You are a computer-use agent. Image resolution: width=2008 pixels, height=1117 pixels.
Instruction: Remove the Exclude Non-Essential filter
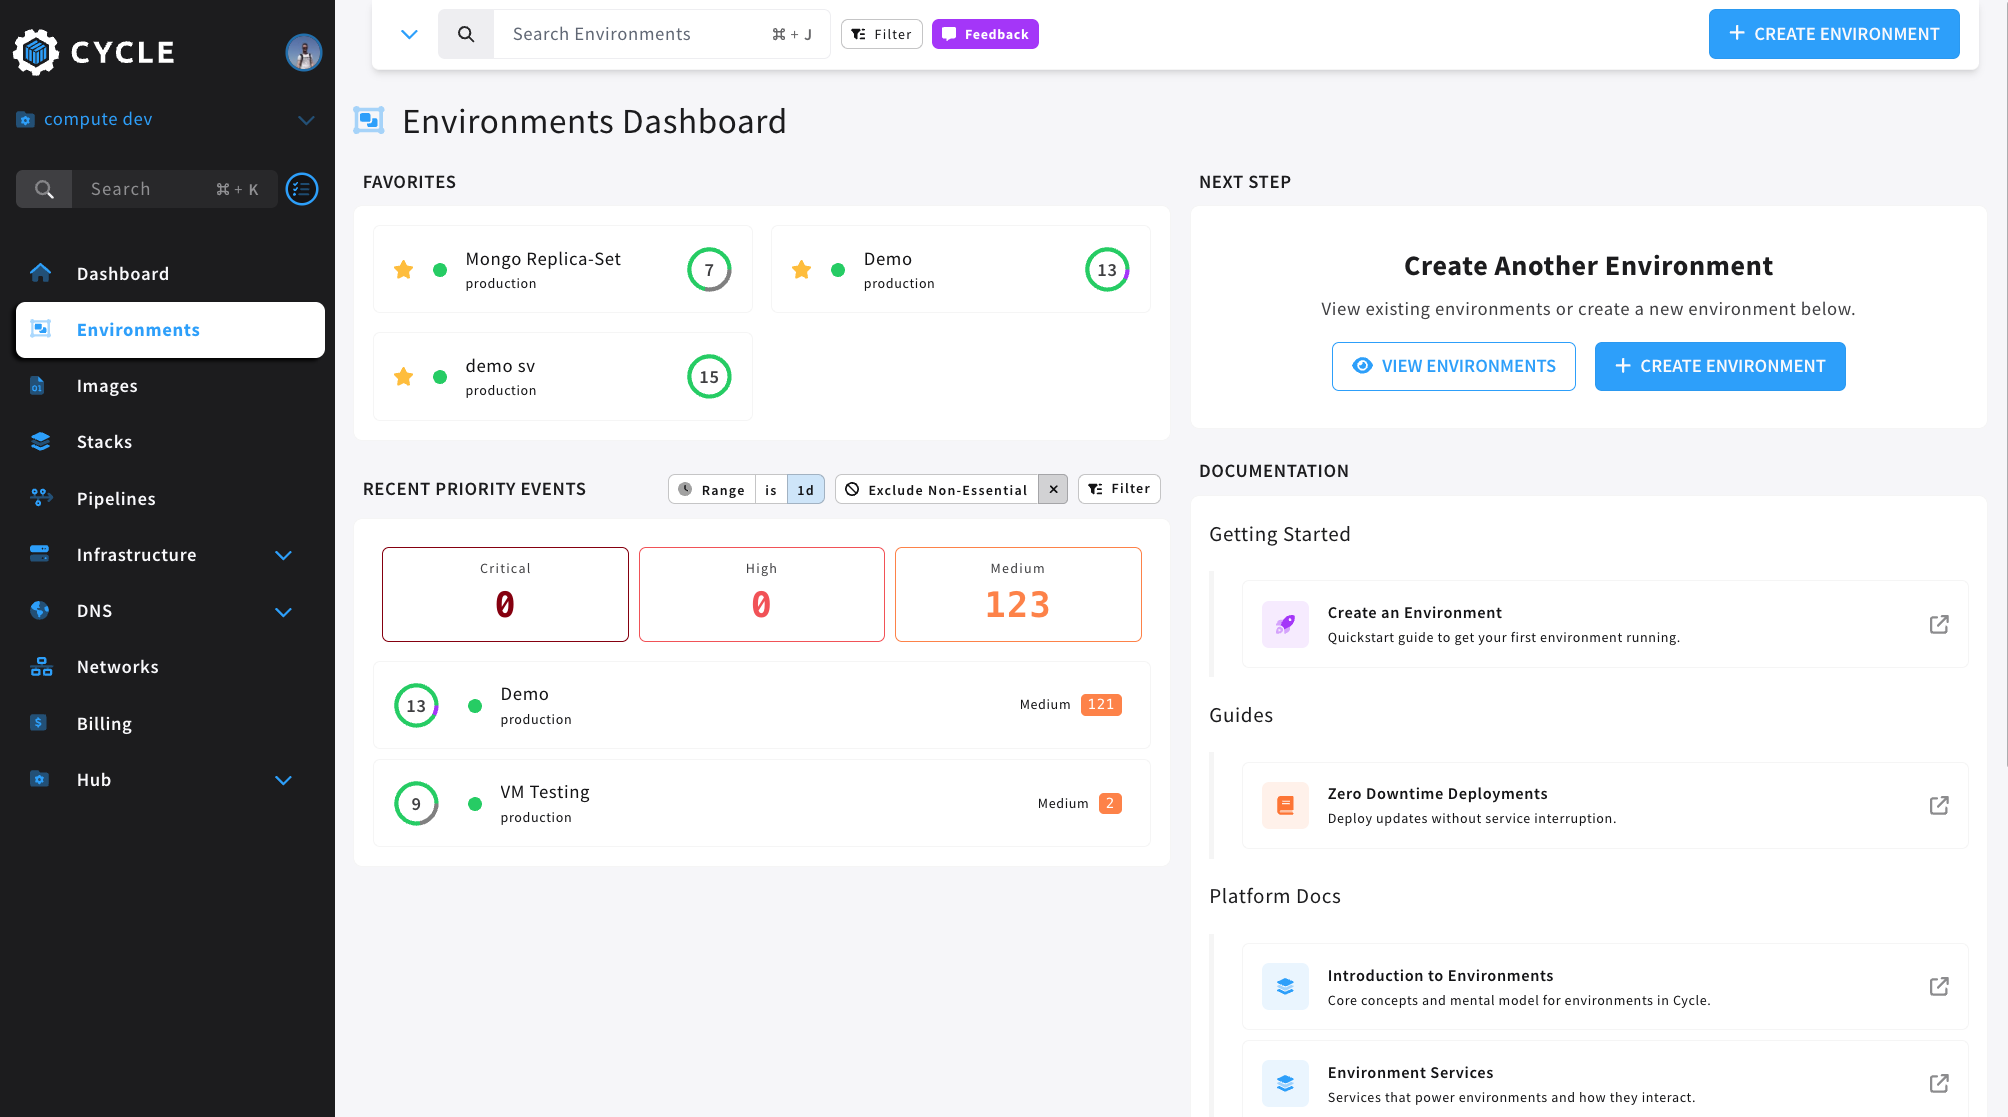[1053, 489]
